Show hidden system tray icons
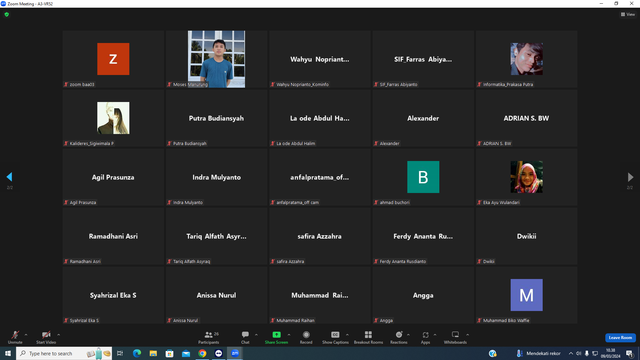Image resolution: width=640 pixels, height=360 pixels. pyautogui.click(x=571, y=353)
